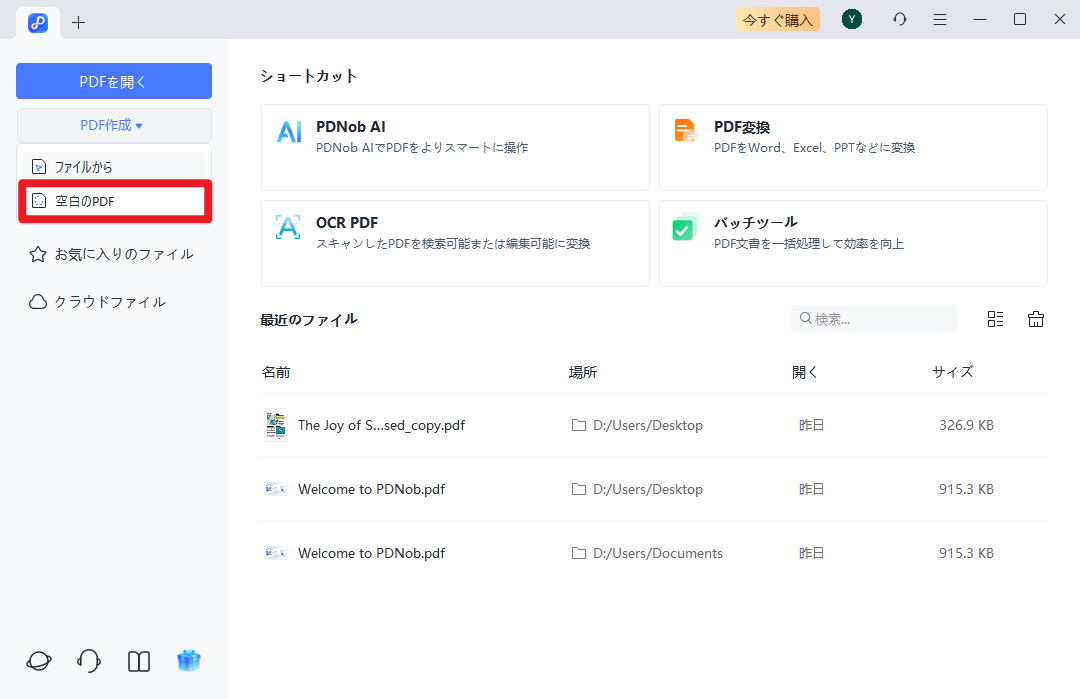Mark お気に入りのファイル in the sidebar
The width and height of the screenshot is (1080, 699).
(103, 253)
